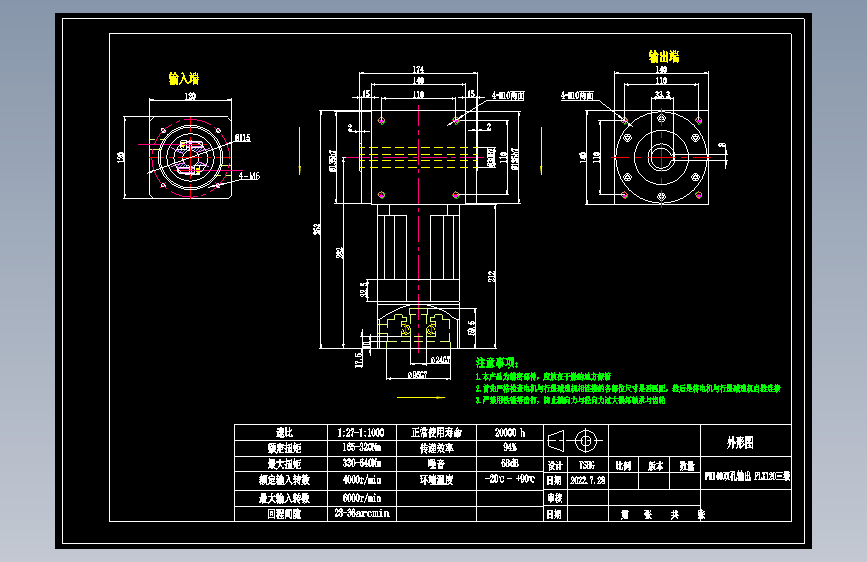Select the 额定输入转数 label cell
Viewport: 867px width, 562px height.
(x=281, y=480)
